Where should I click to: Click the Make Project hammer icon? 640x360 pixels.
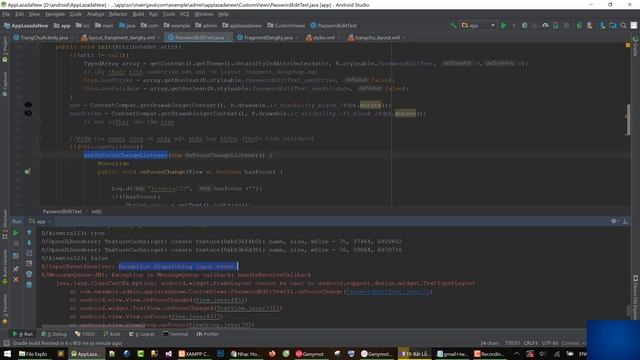click(x=453, y=25)
